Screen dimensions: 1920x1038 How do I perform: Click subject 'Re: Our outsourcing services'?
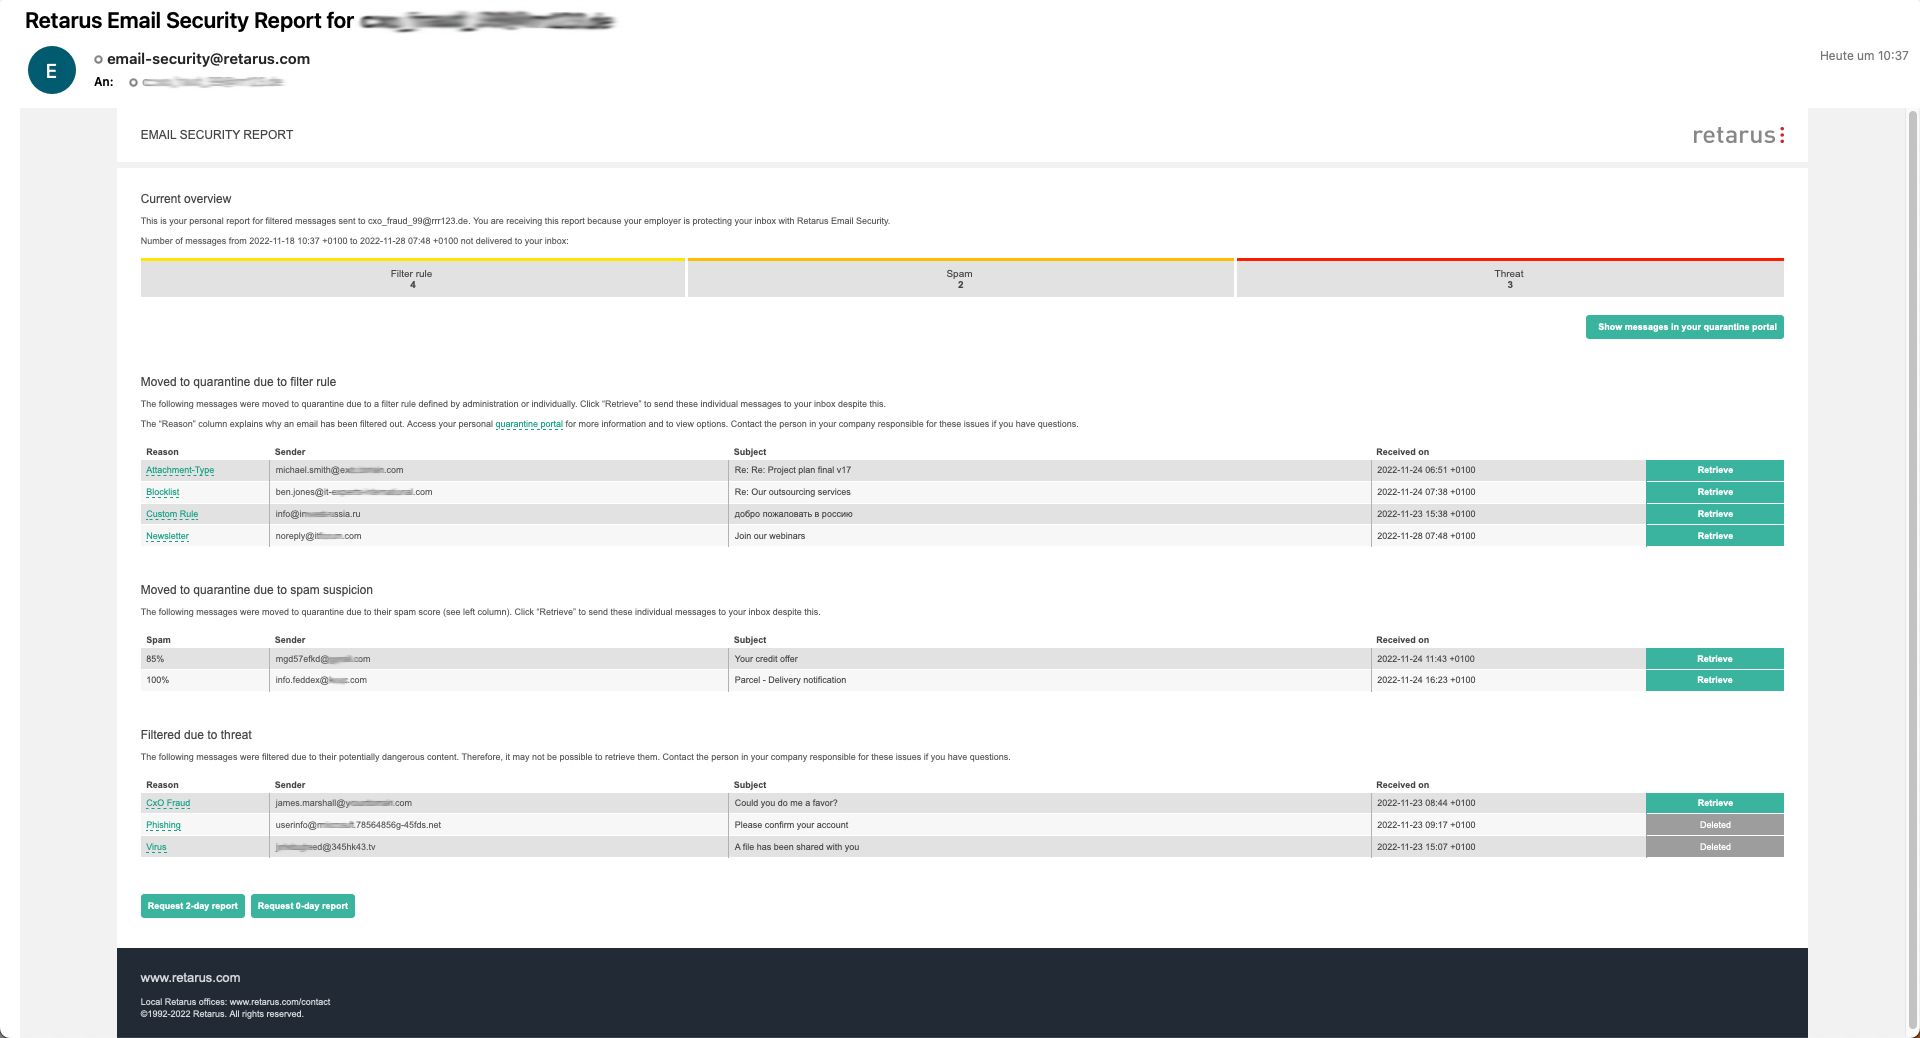[793, 492]
